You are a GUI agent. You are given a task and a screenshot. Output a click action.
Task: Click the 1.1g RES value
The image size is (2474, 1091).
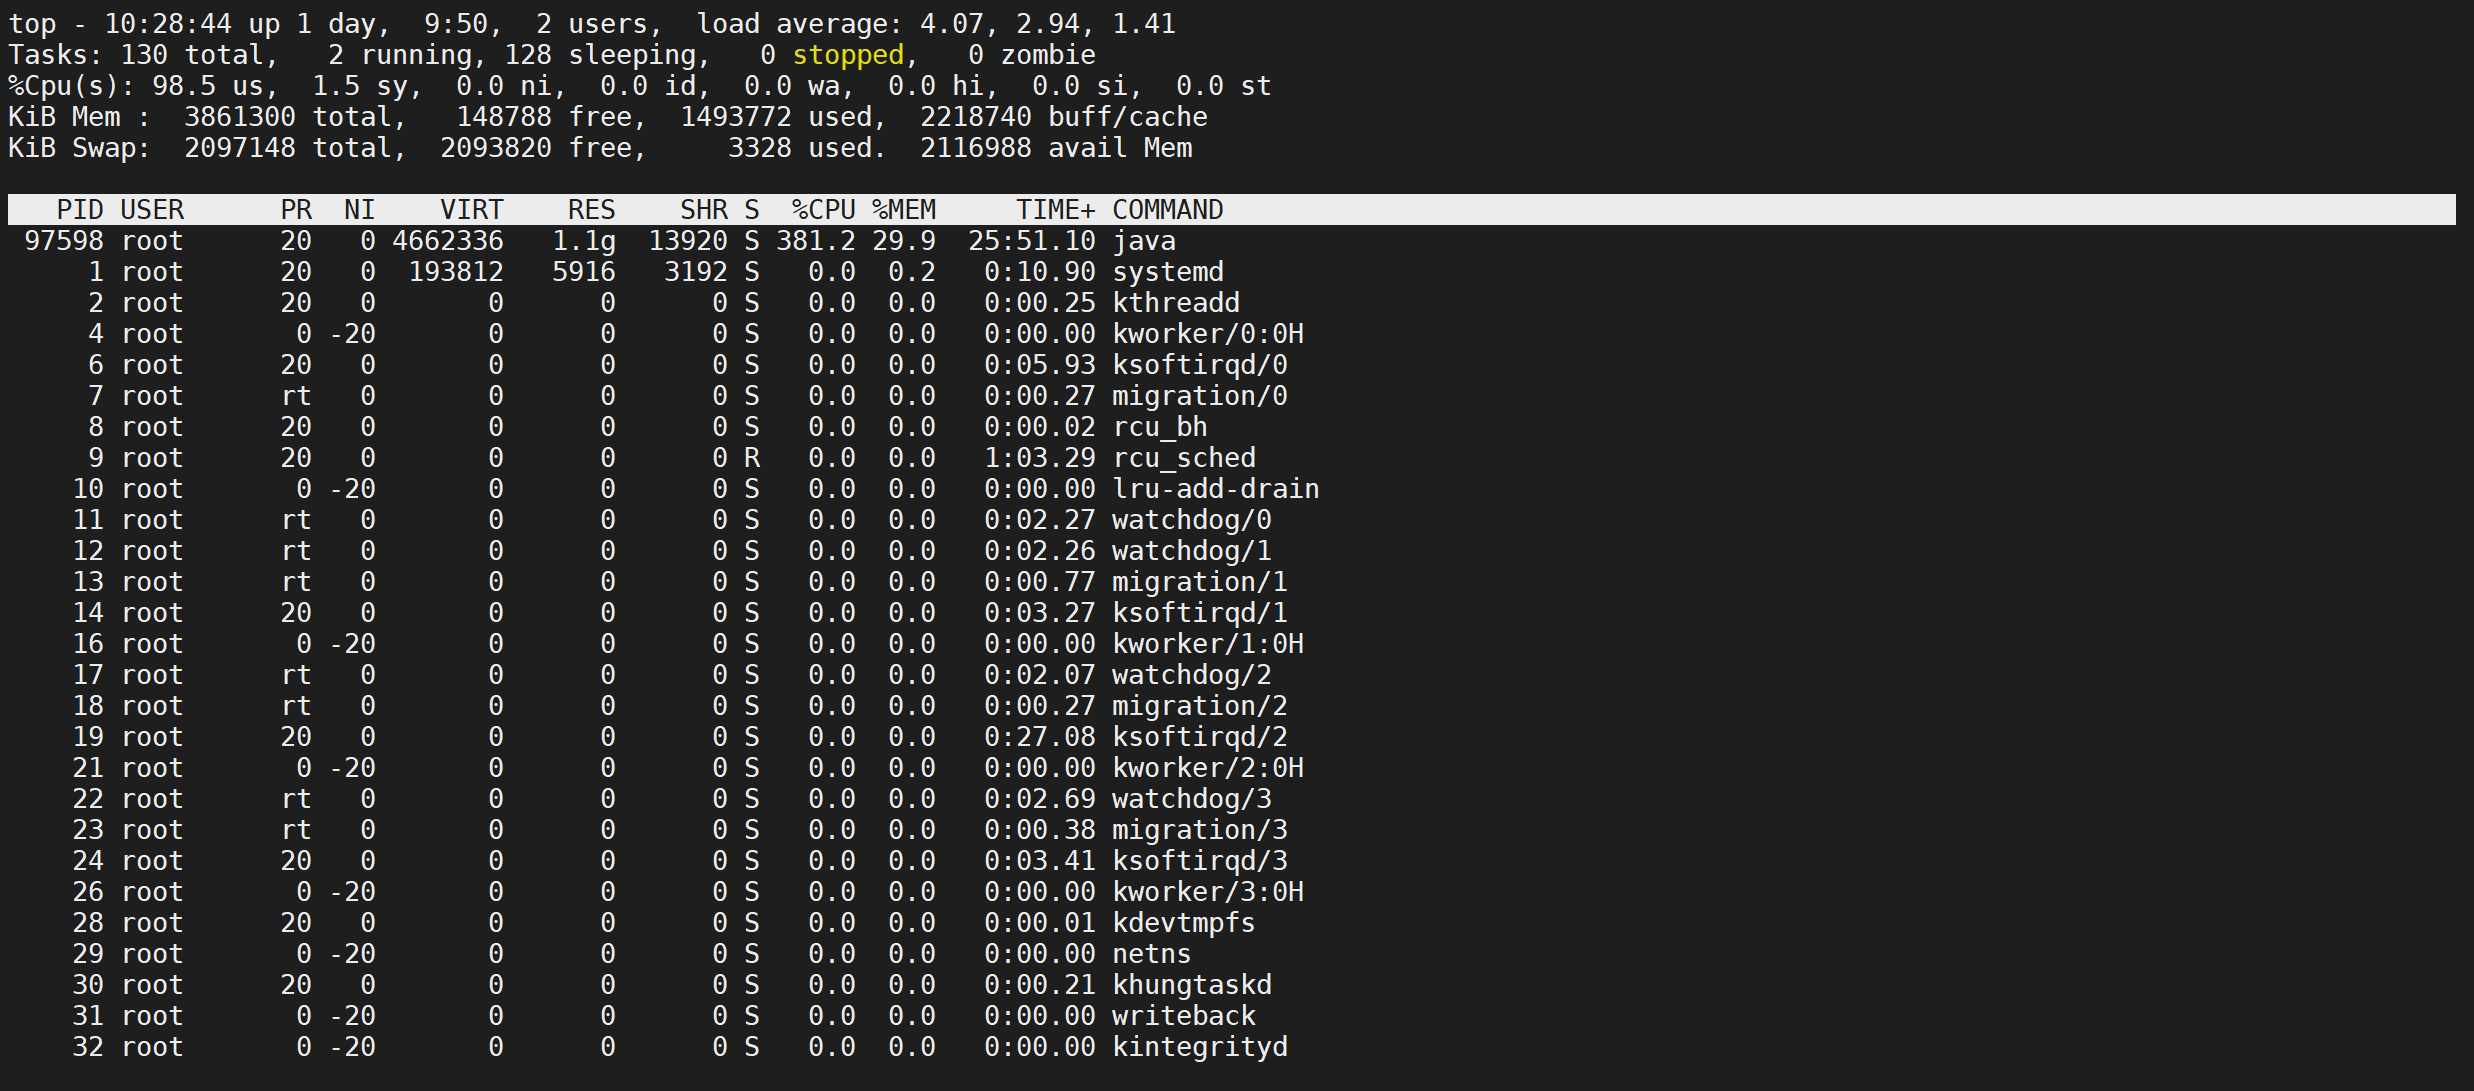point(584,241)
